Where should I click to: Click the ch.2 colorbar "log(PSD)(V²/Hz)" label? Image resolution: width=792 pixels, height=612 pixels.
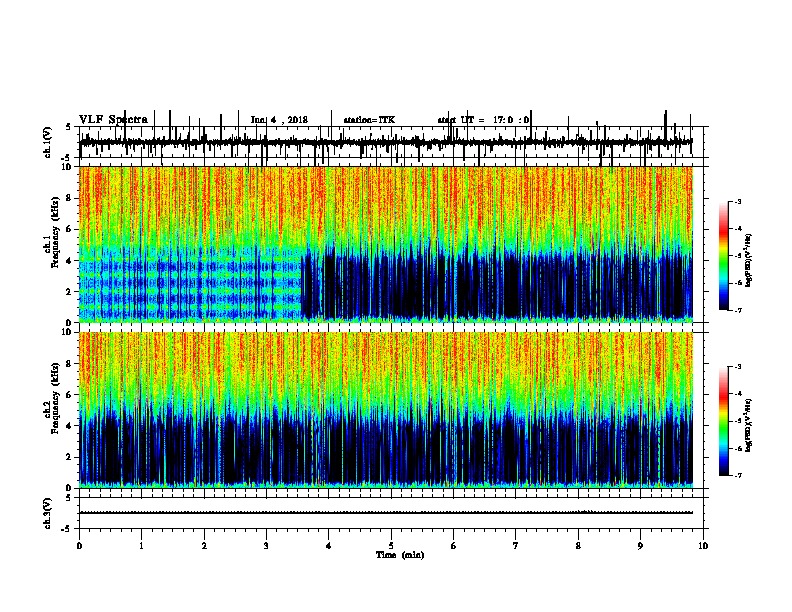(x=749, y=426)
